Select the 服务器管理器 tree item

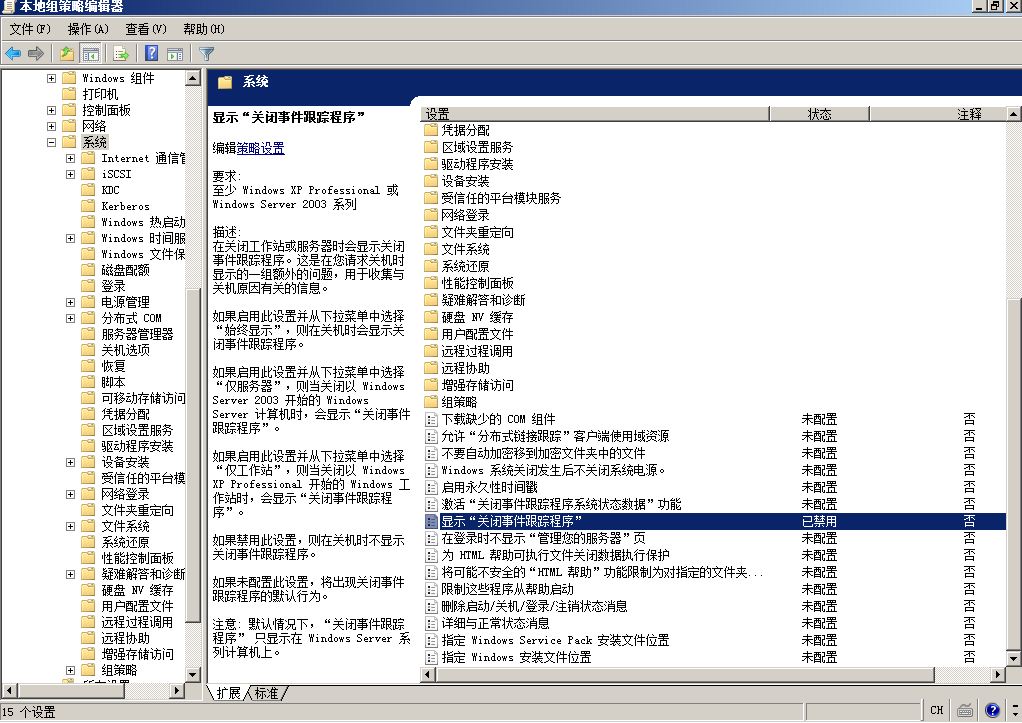(x=137, y=334)
